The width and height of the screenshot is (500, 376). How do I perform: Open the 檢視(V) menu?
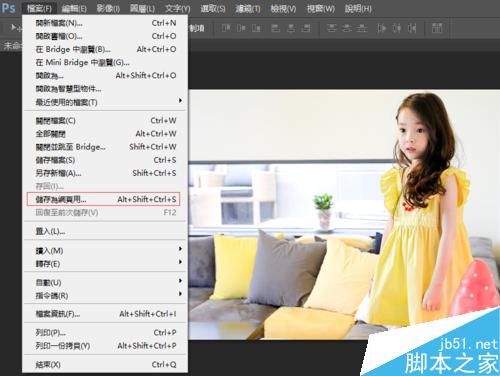283,8
